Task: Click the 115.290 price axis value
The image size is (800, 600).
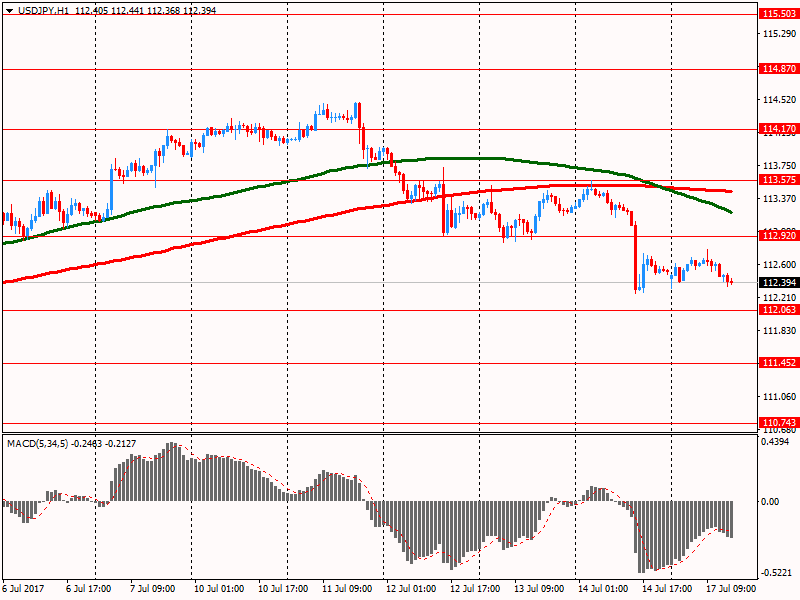Action: [779, 34]
